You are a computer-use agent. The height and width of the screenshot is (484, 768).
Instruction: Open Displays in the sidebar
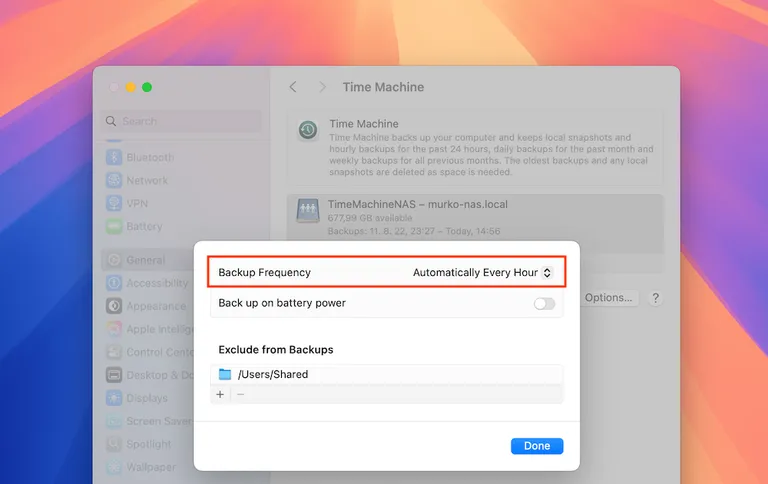[147, 398]
